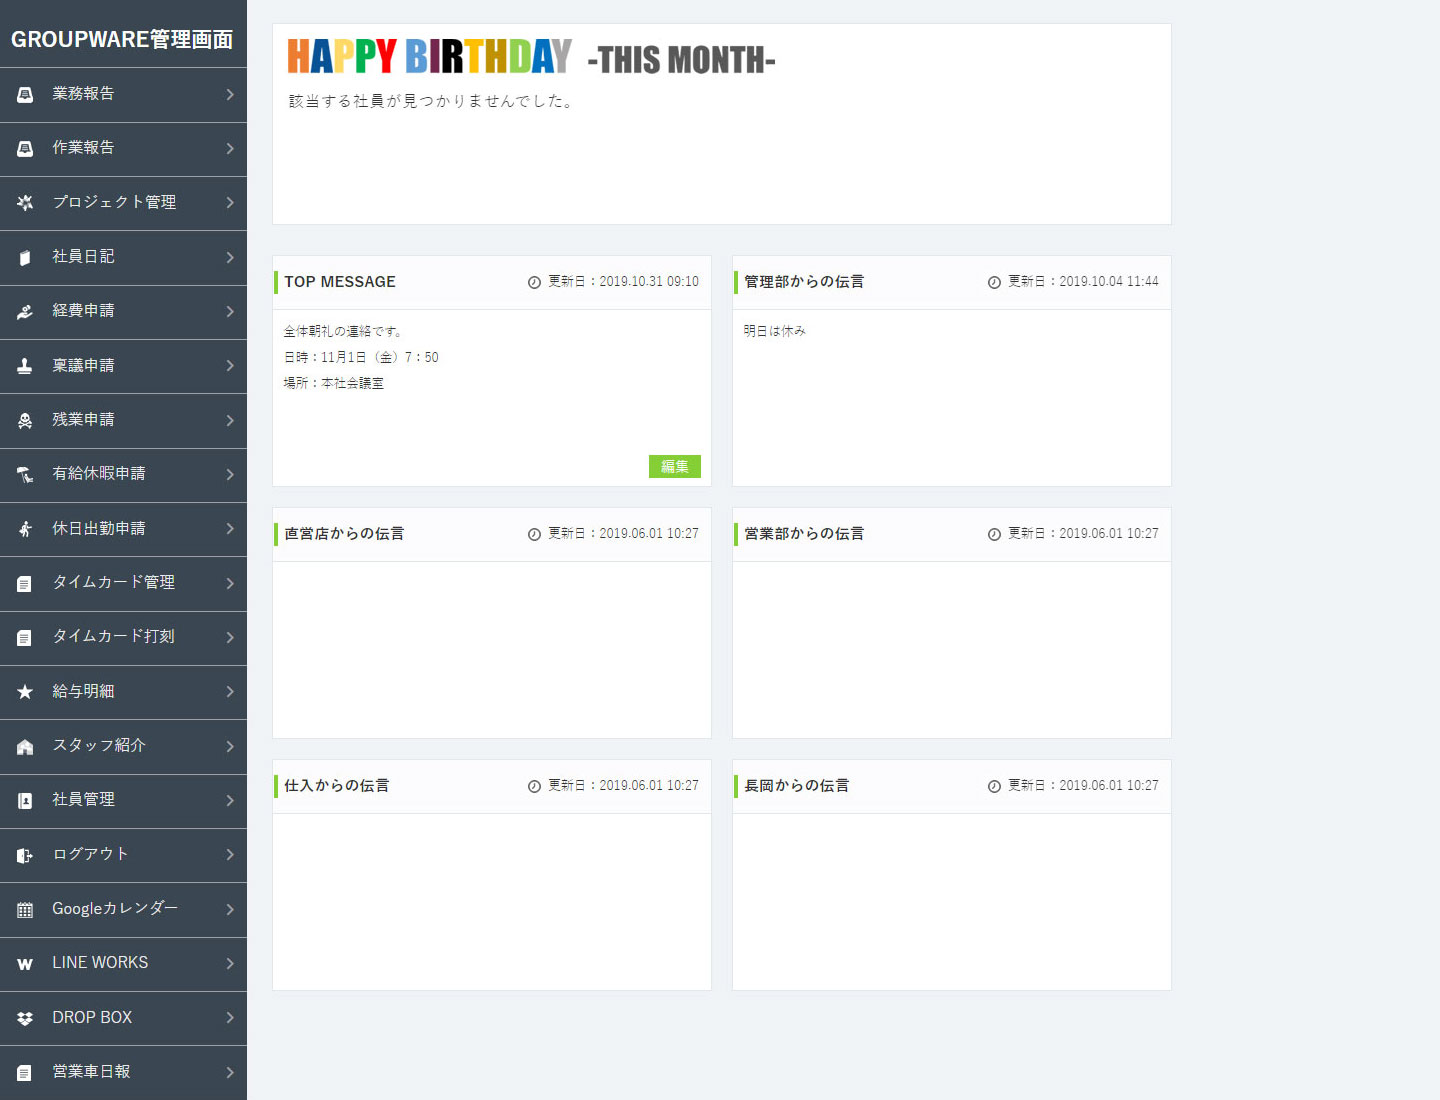This screenshot has height=1100, width=1440.
Task: Expand the 有給休暇申請 chevron
Action: tap(230, 474)
